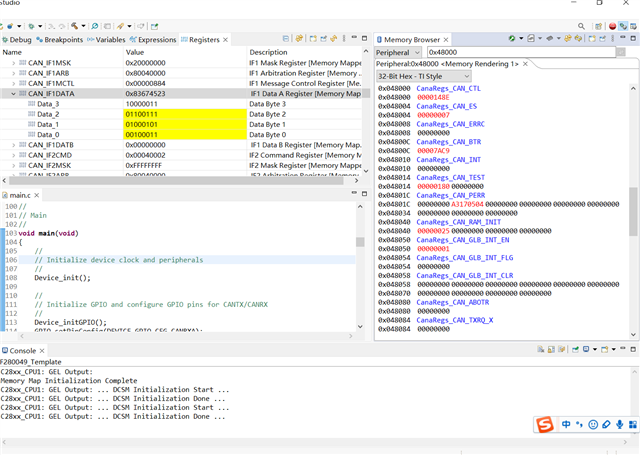The width and height of the screenshot is (640, 455).
Task: Select the Data_2 register row
Action: point(48,115)
